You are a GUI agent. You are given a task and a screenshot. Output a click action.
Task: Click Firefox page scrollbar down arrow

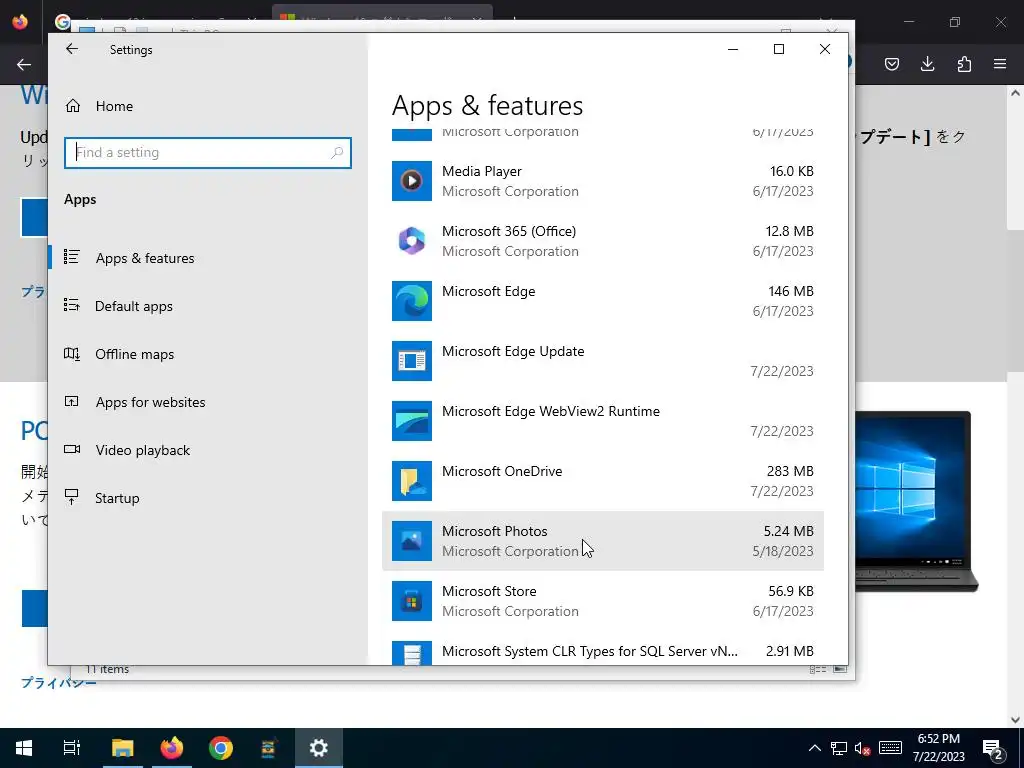coord(1016,720)
